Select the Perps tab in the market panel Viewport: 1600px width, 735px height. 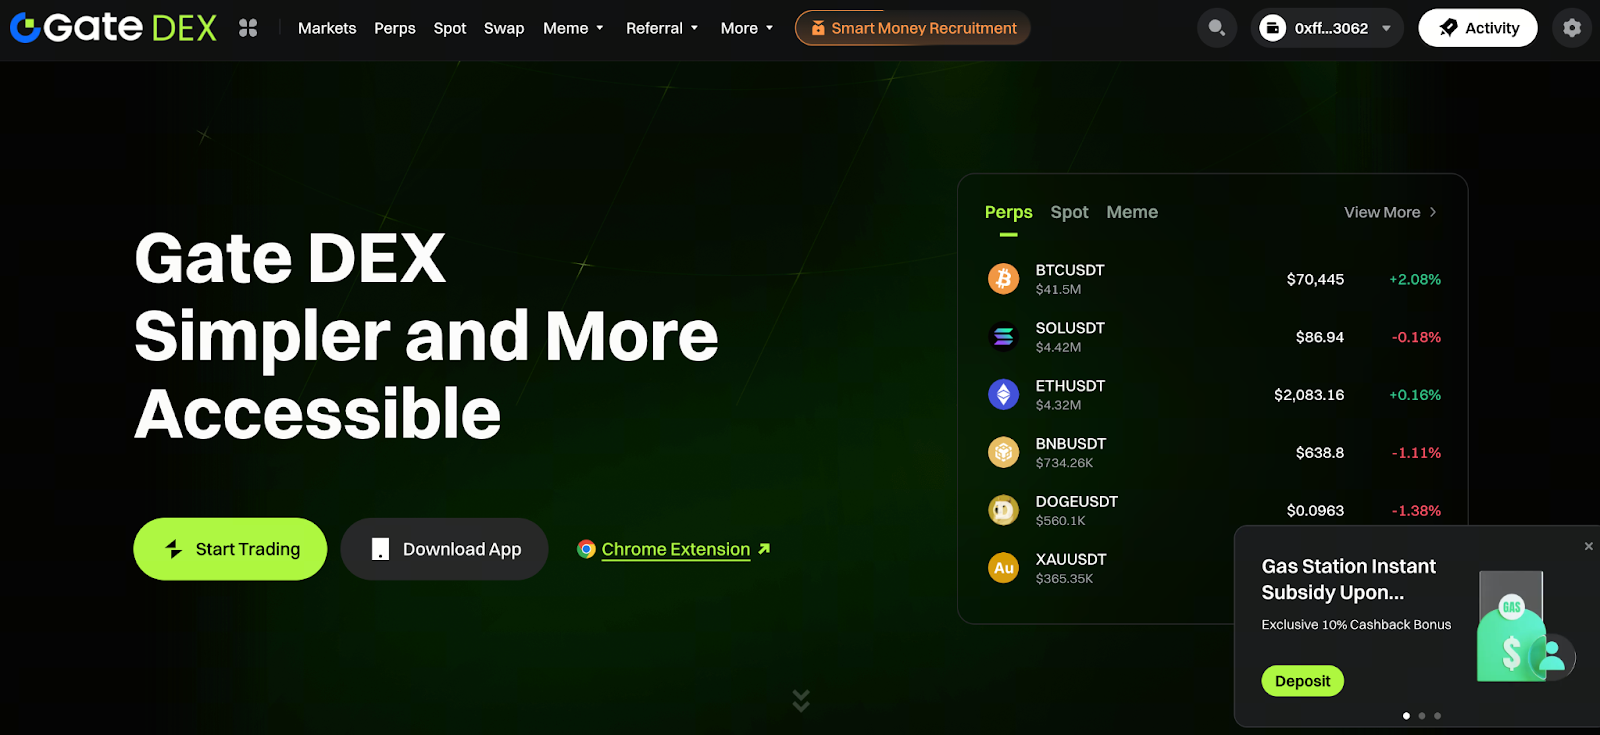[1008, 212]
